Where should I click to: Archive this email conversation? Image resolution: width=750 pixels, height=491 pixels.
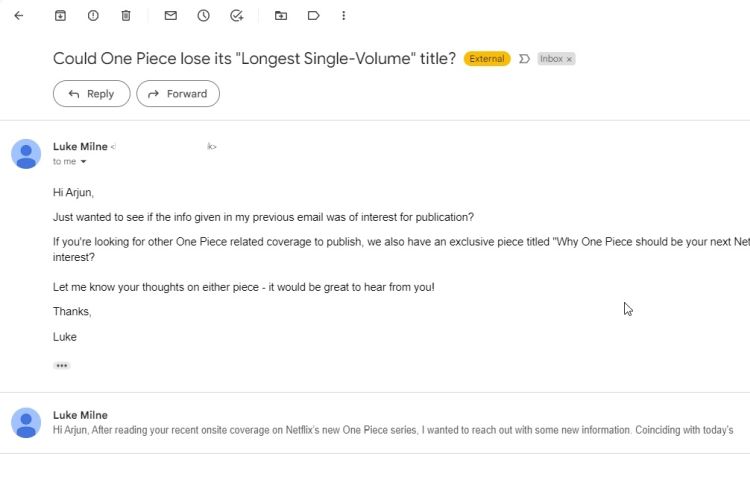click(x=60, y=16)
